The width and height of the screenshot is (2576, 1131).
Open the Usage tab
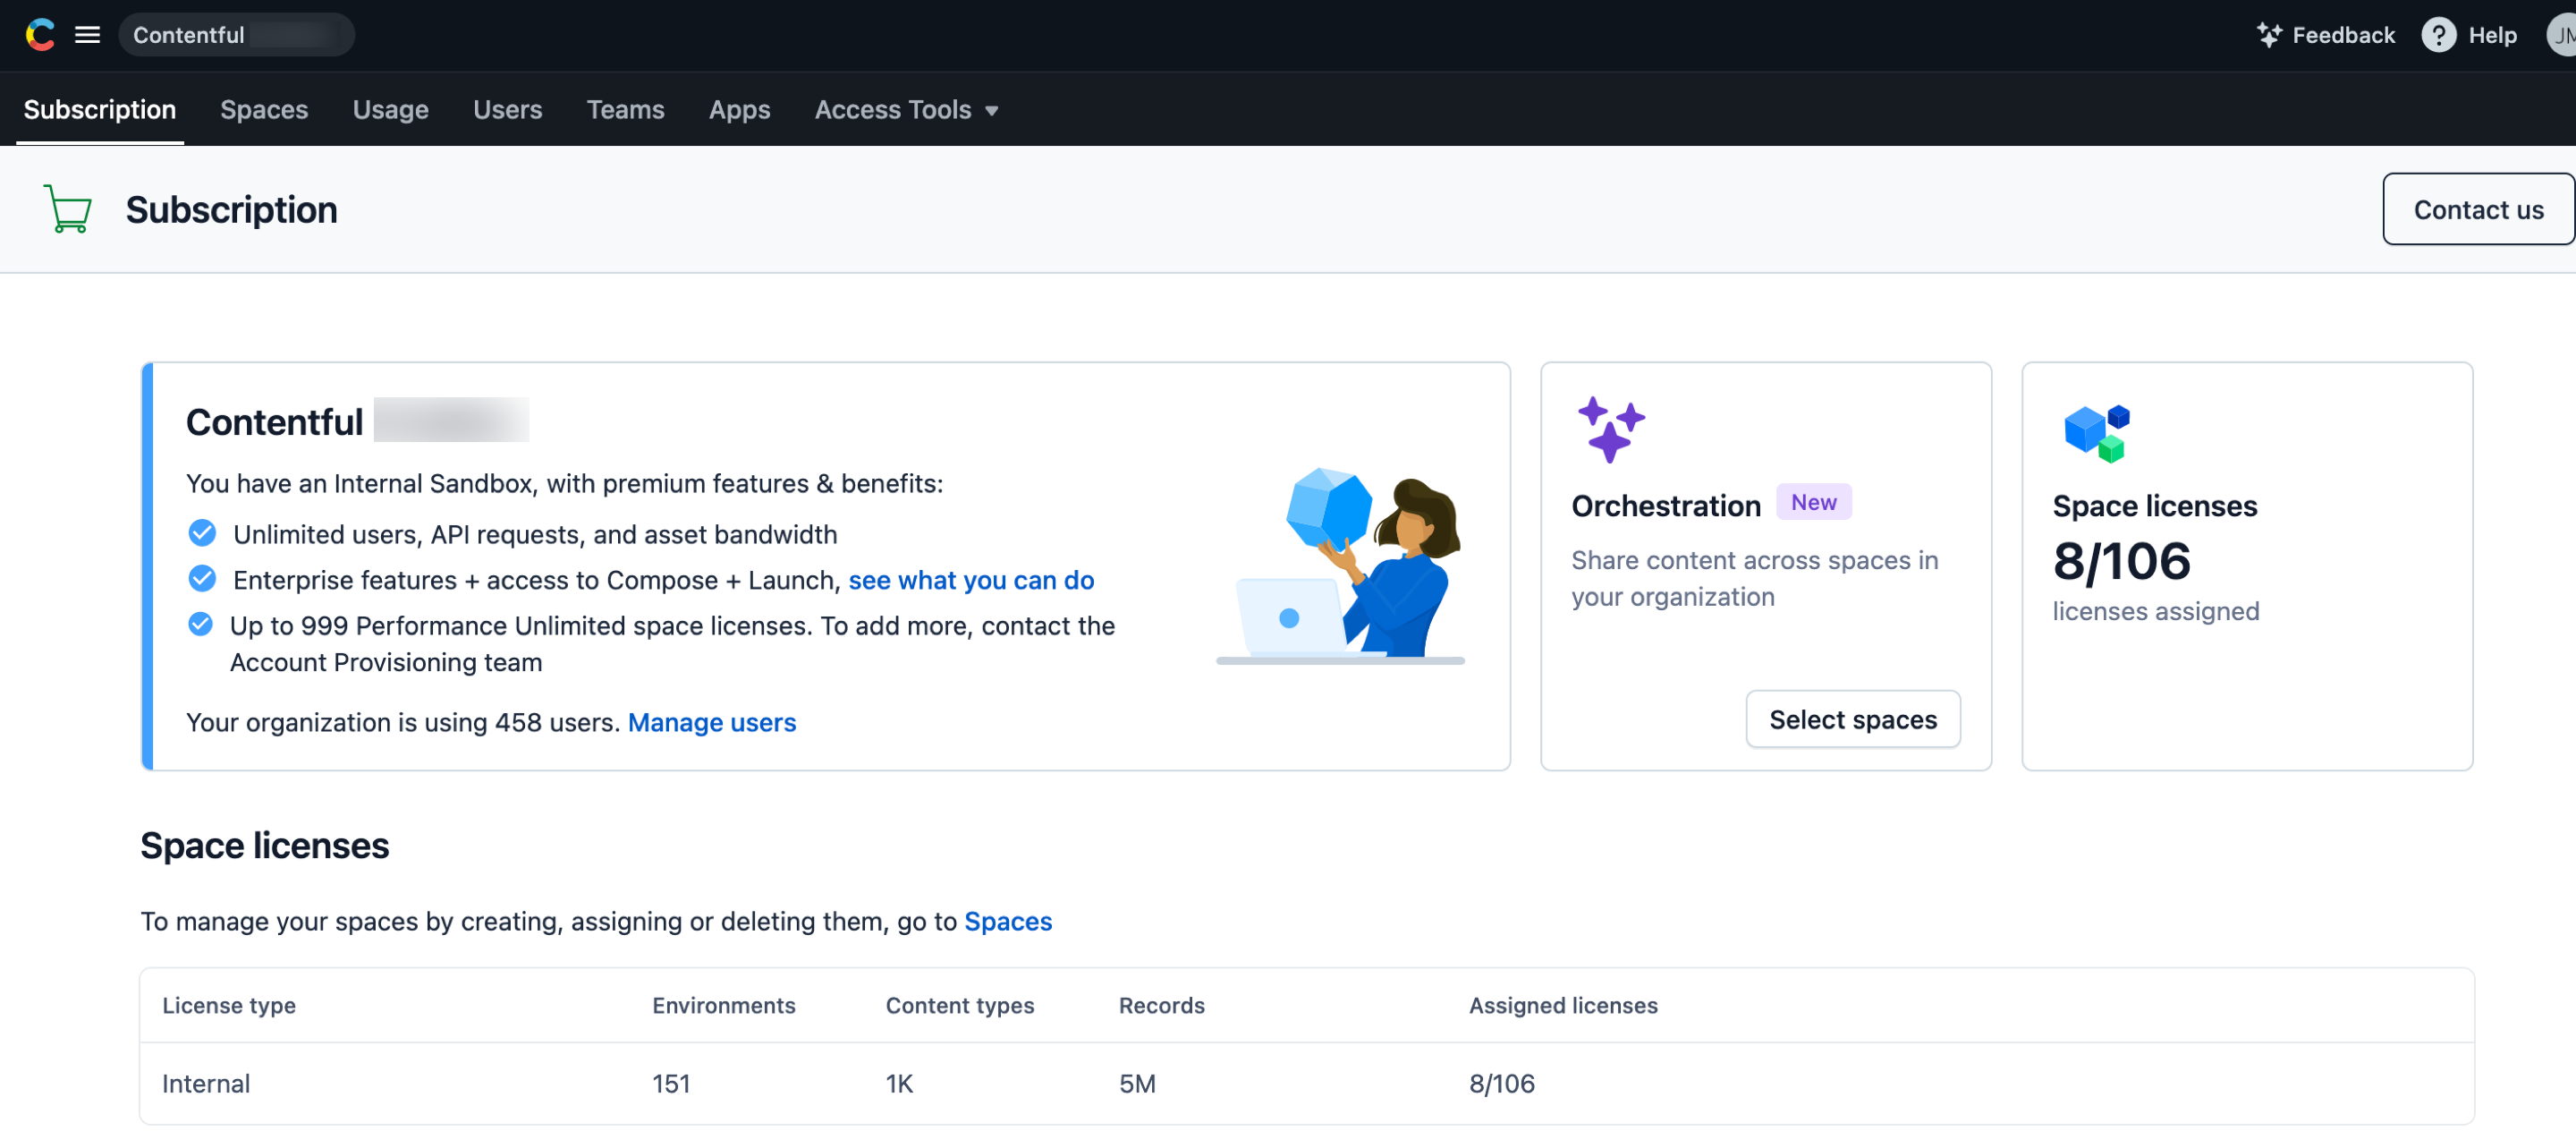[390, 109]
